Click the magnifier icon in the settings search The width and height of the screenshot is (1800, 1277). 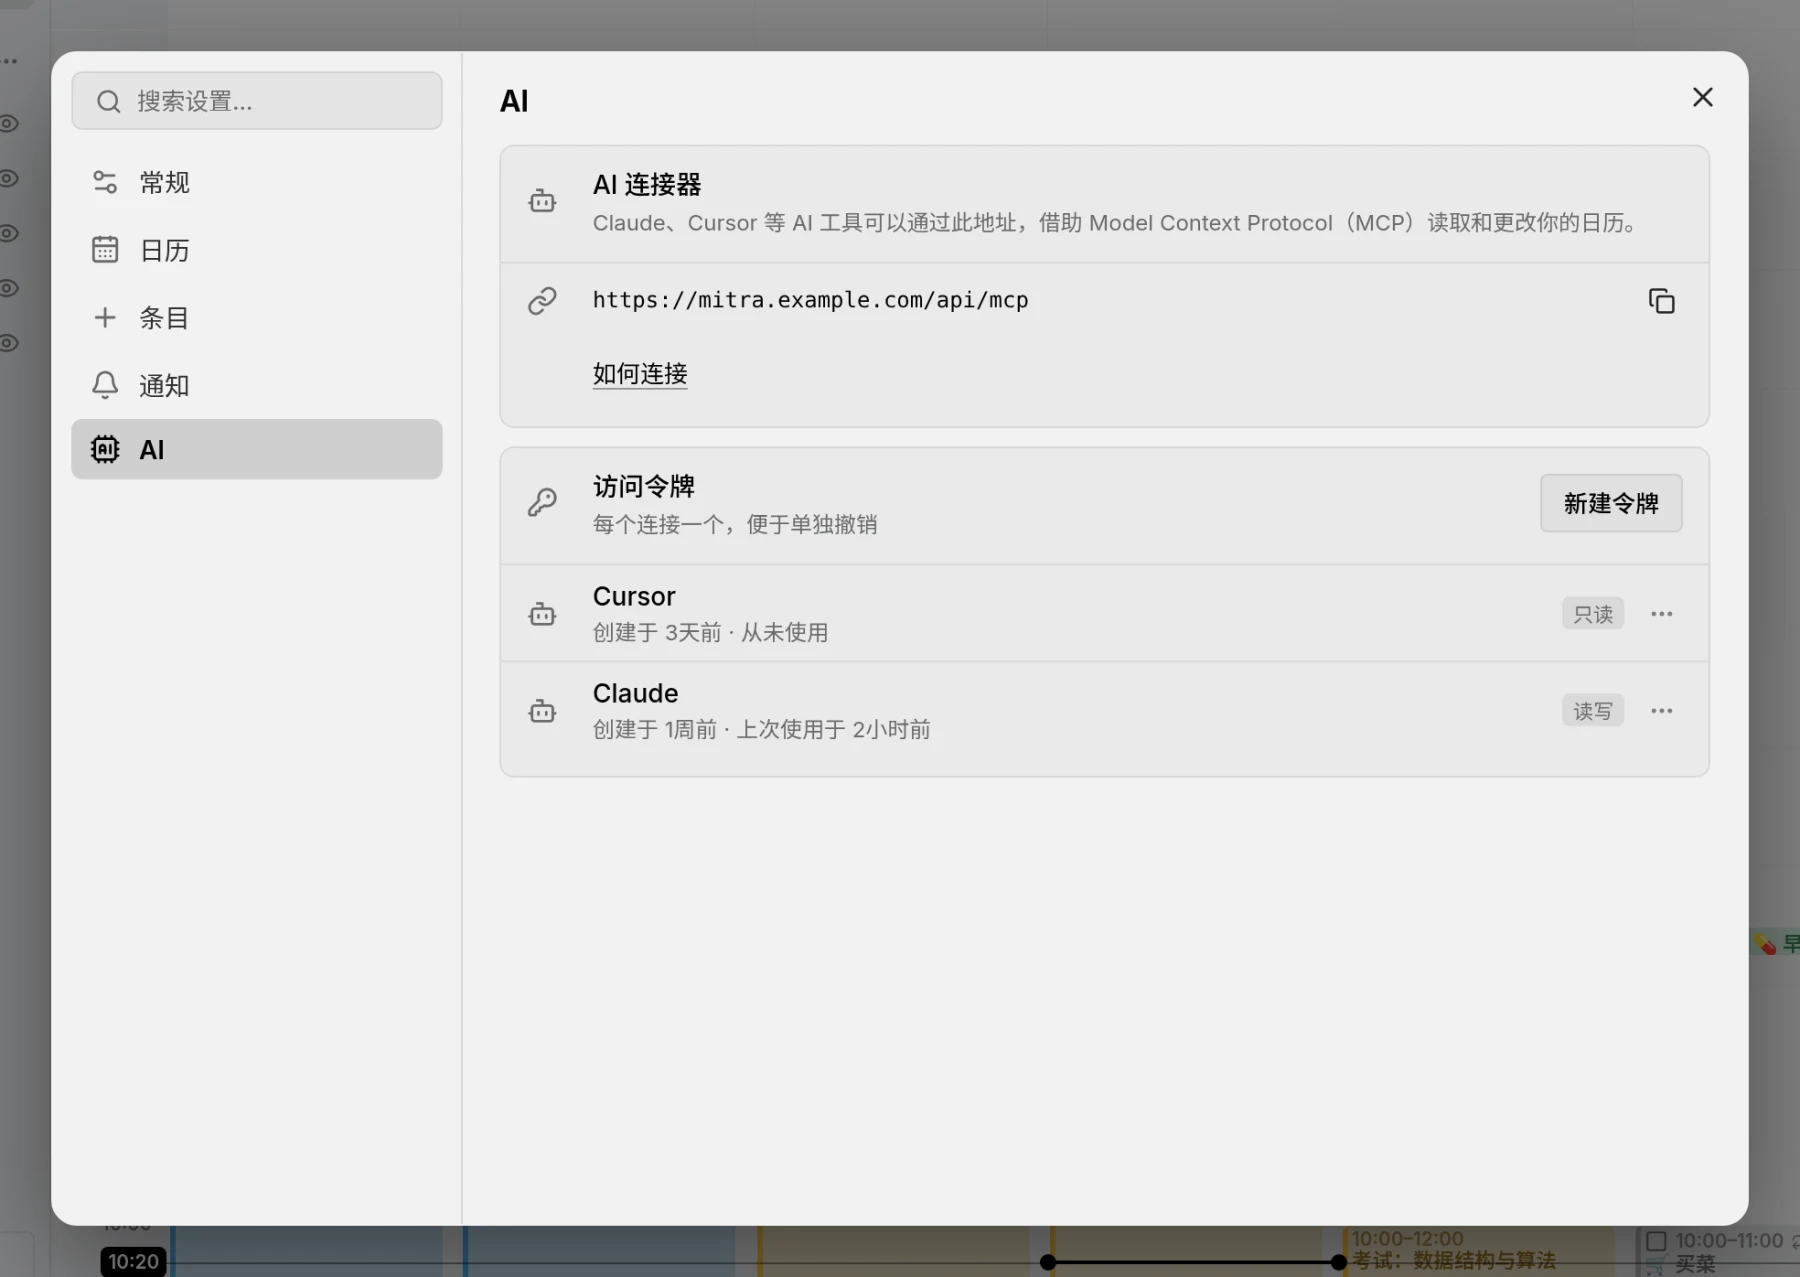[108, 101]
